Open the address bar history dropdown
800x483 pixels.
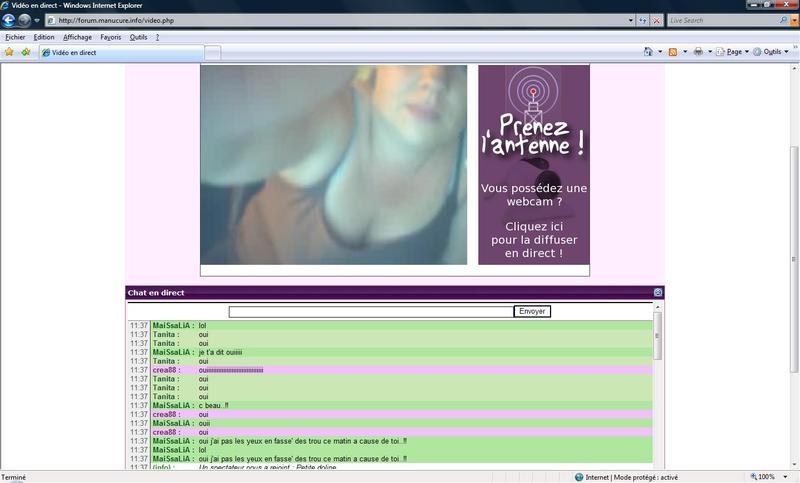click(630, 20)
